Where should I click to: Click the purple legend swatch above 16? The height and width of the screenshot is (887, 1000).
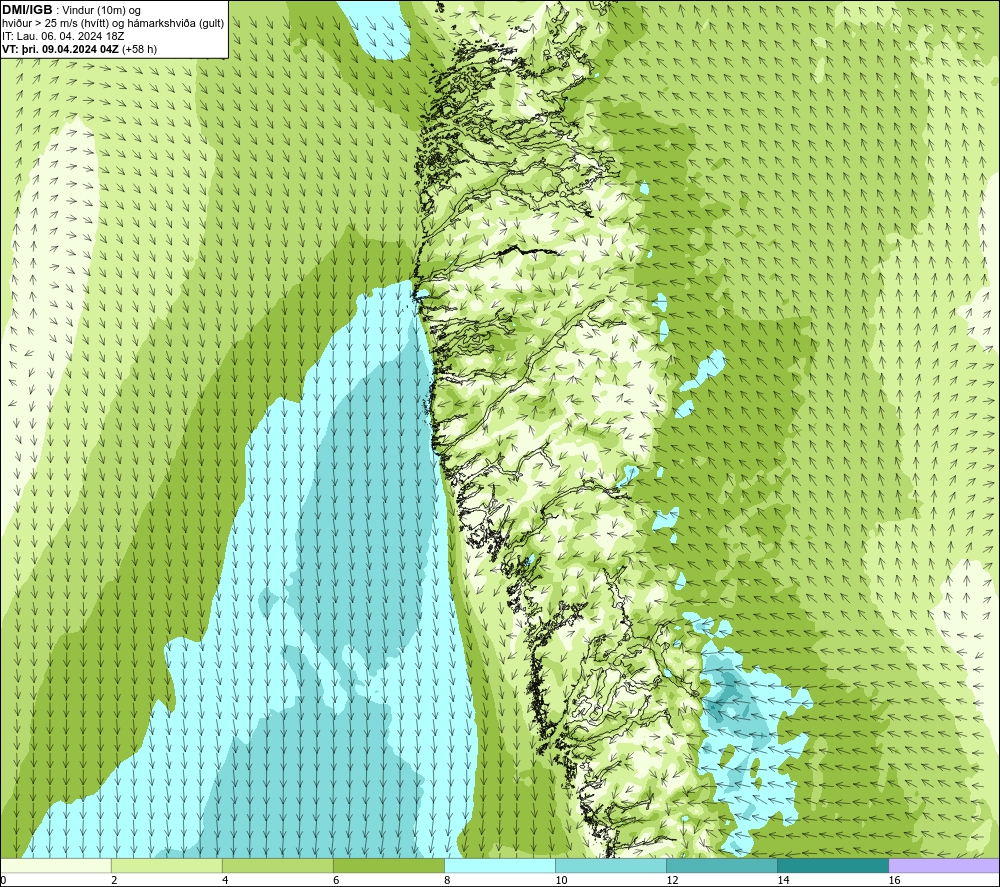pyautogui.click(x=944, y=865)
